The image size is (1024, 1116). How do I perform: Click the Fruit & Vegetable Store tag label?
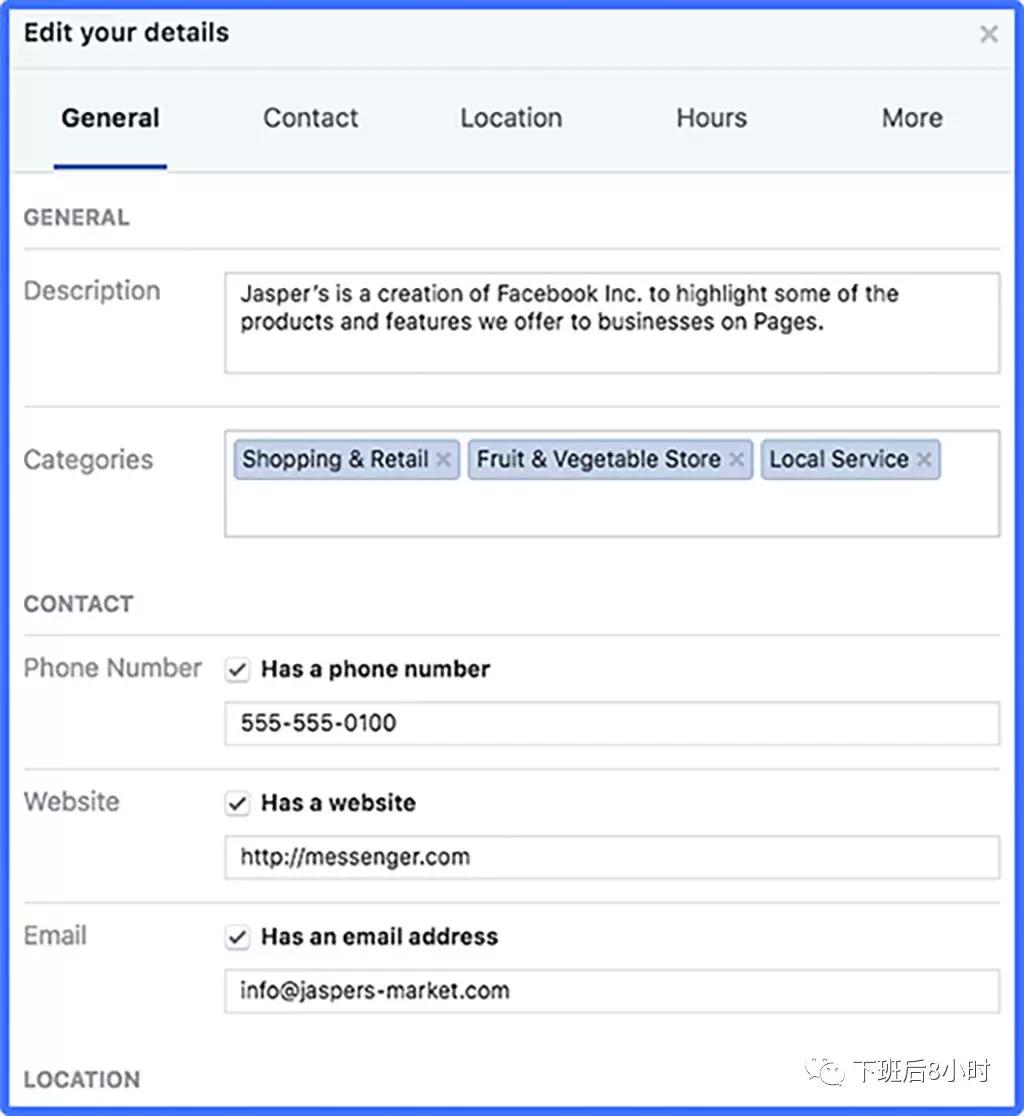point(598,460)
